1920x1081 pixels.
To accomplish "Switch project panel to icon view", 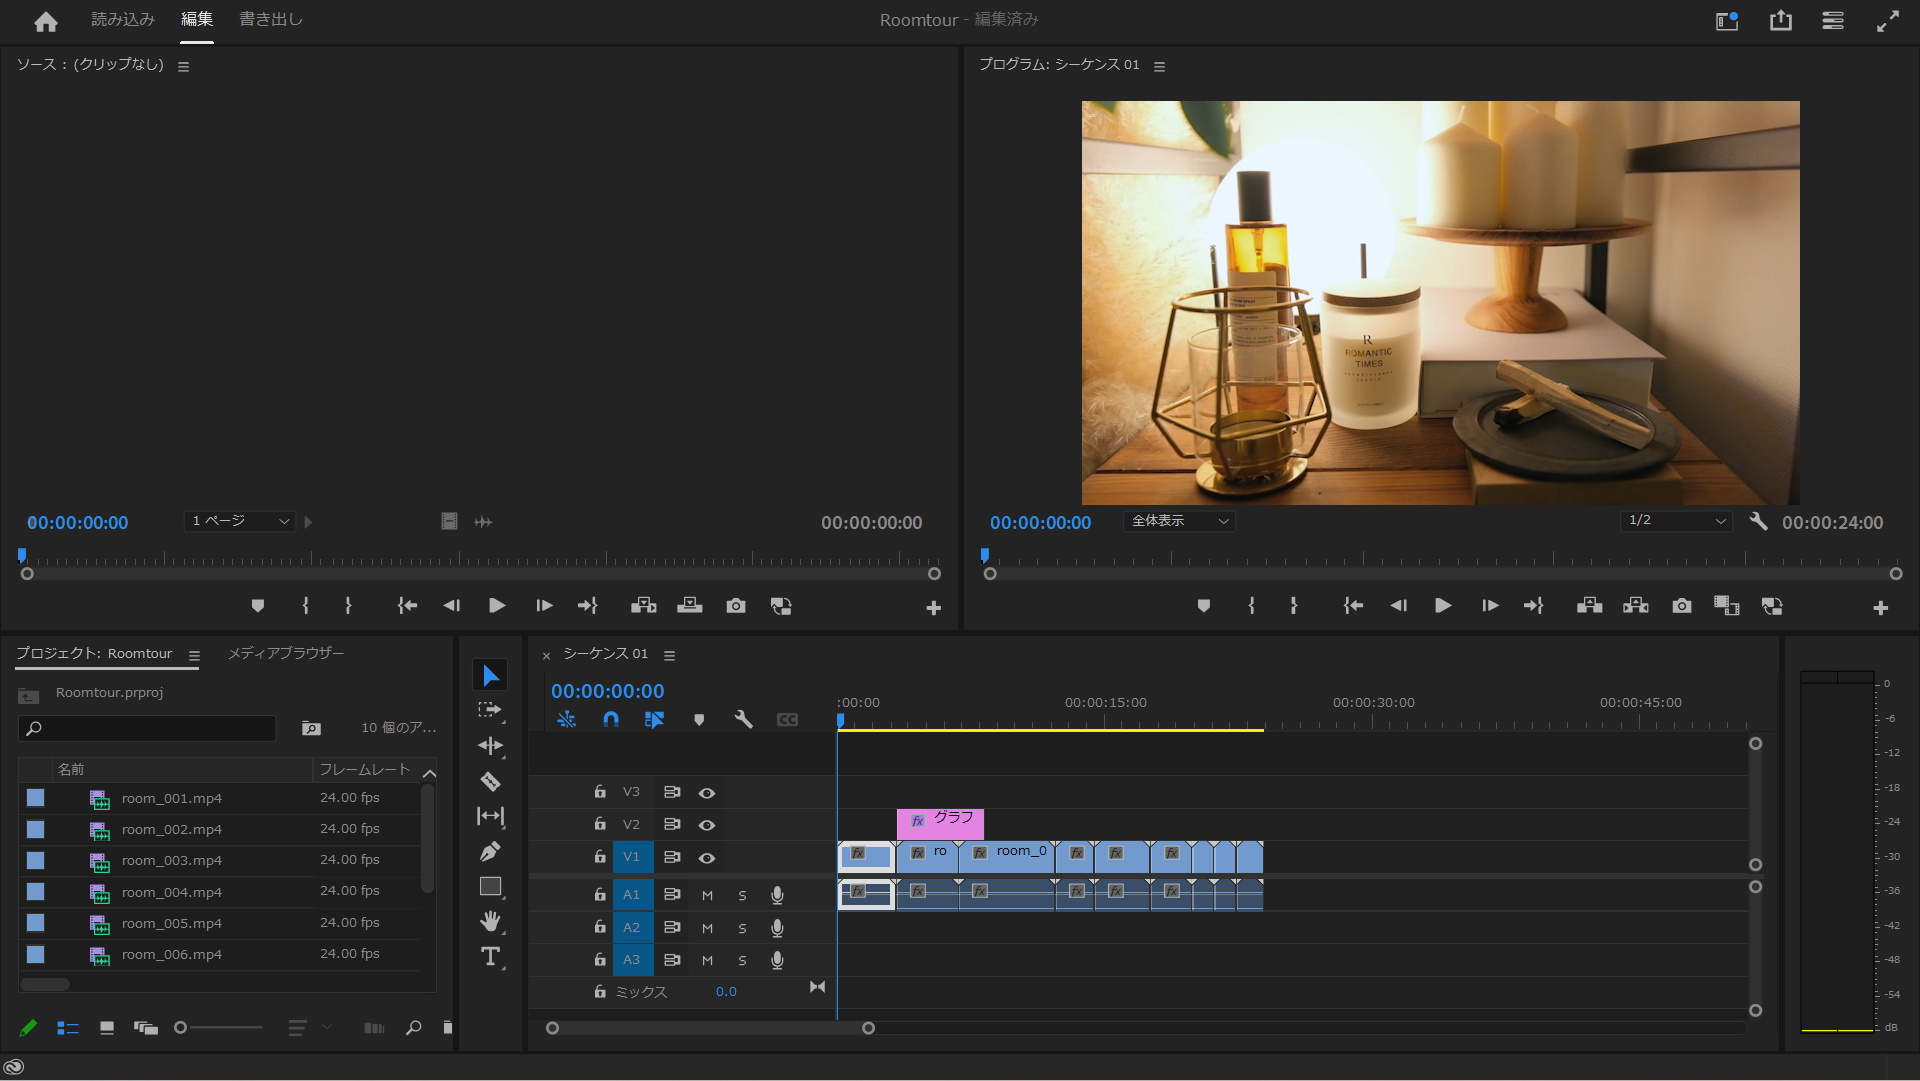I will coord(107,1028).
